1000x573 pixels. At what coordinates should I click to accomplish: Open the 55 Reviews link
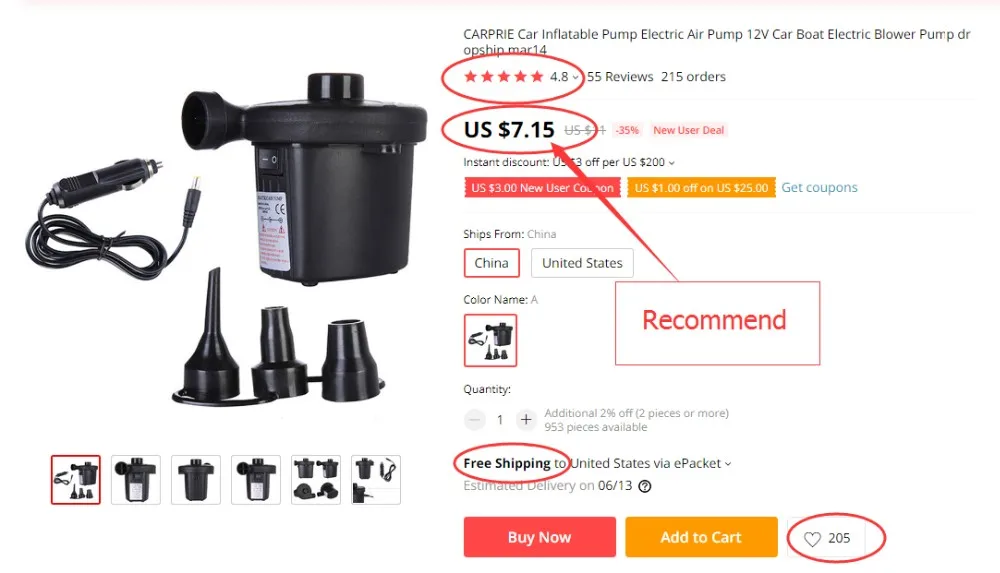click(x=620, y=77)
